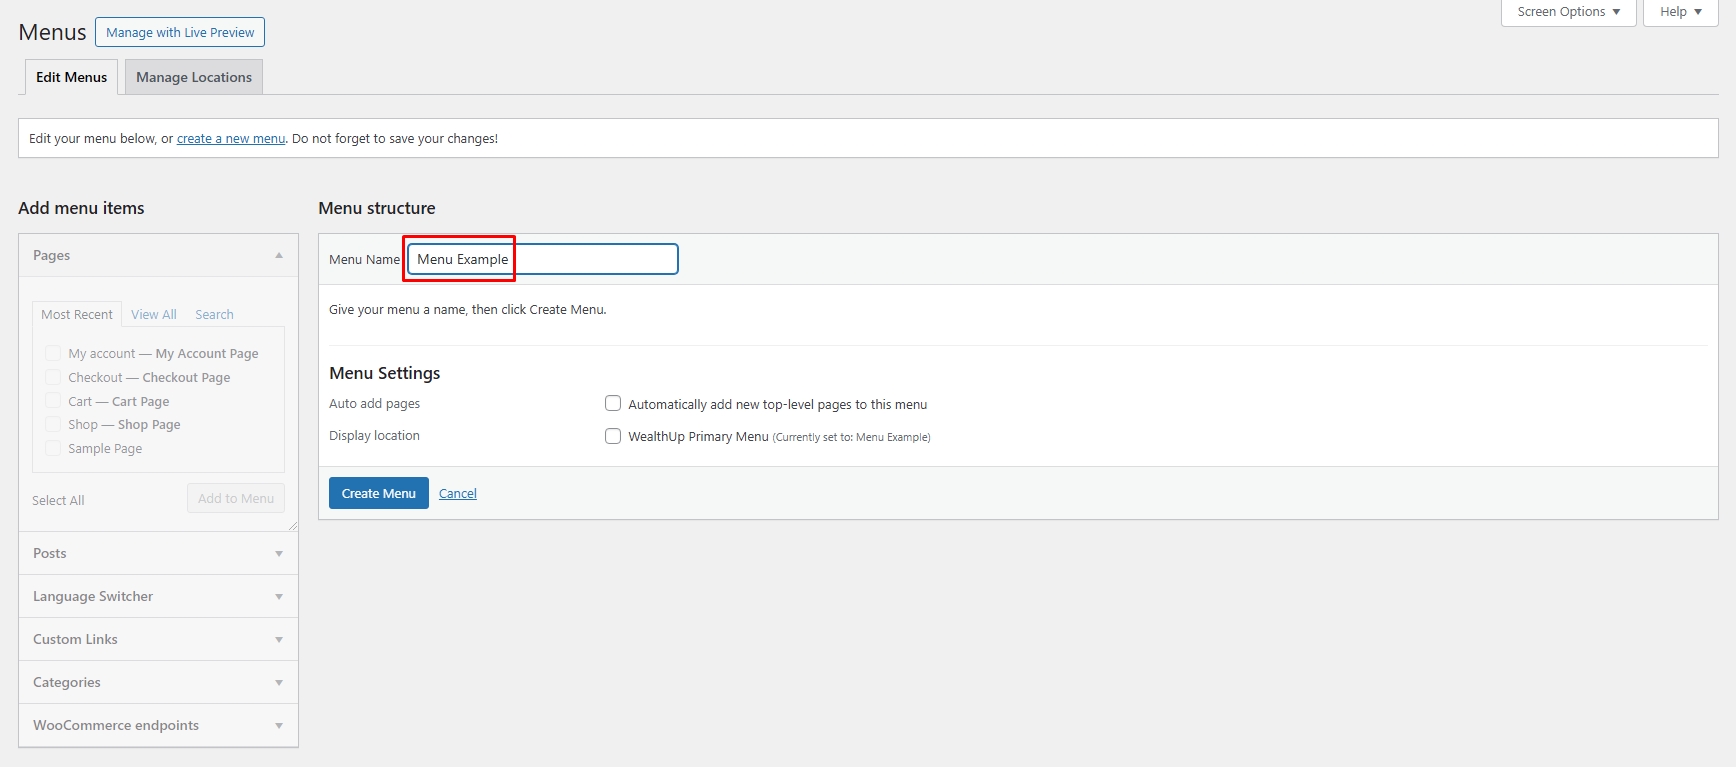Switch to the Manage Locations tab

194,77
